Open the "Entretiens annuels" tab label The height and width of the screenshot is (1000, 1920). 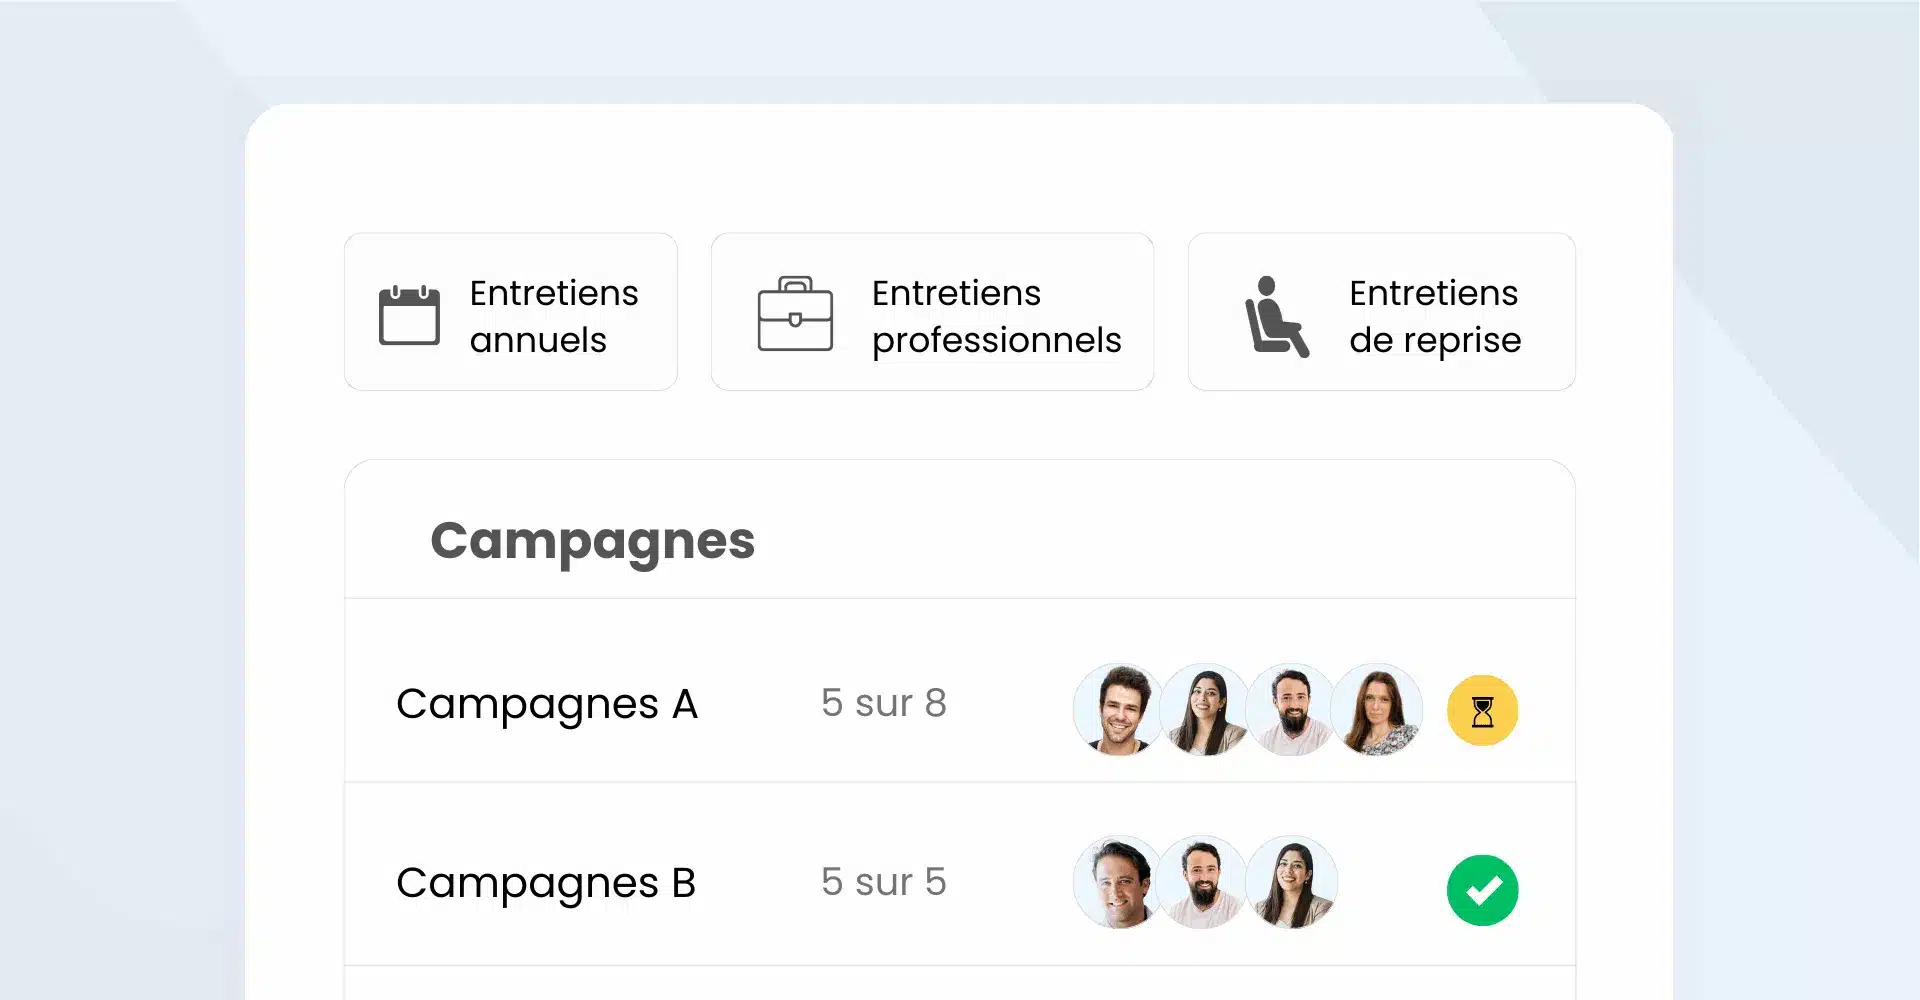[x=553, y=316]
